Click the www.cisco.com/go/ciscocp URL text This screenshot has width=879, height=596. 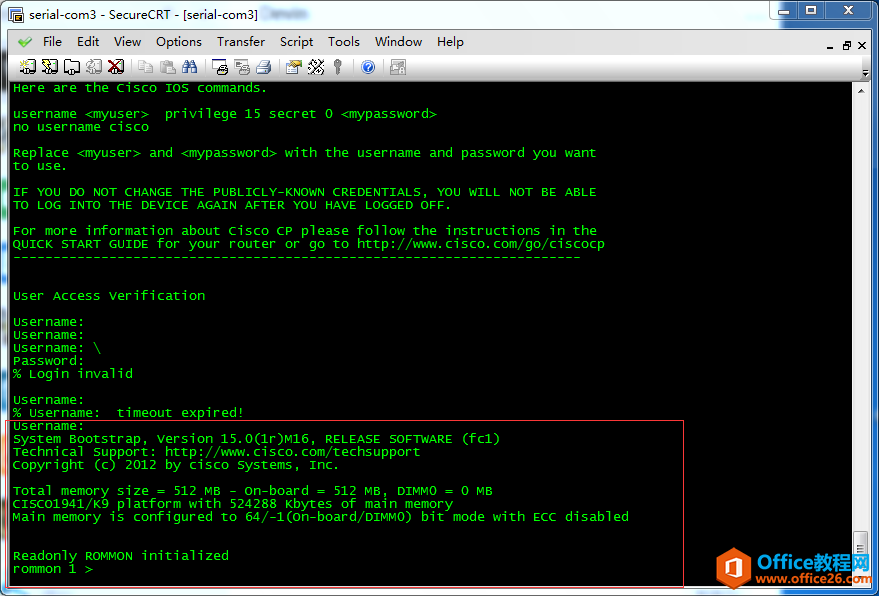coord(481,244)
